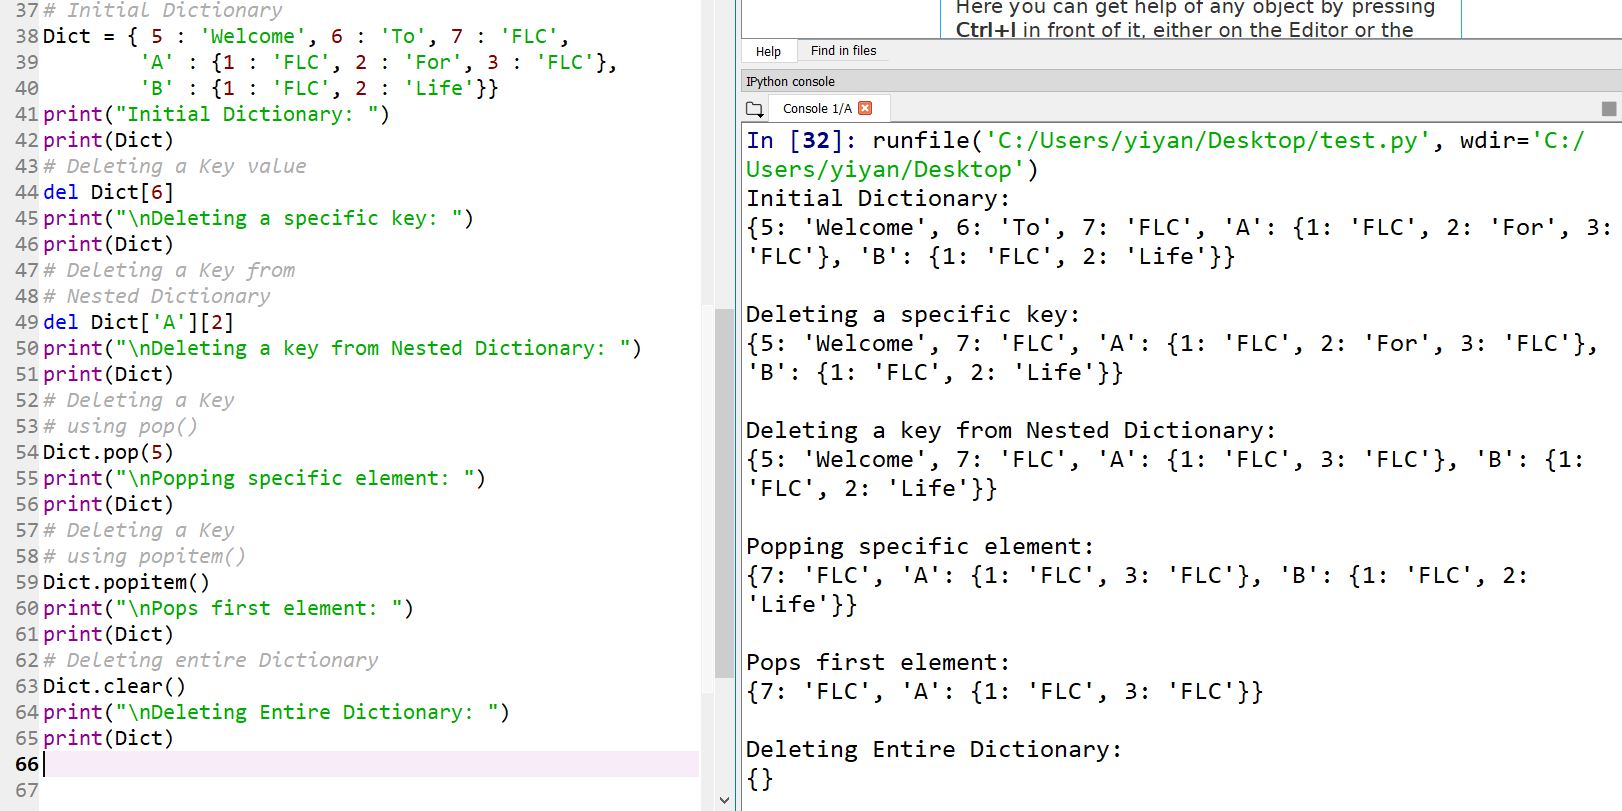Click the 'Pops first element:' console output
The height and width of the screenshot is (811, 1622).
[877, 663]
